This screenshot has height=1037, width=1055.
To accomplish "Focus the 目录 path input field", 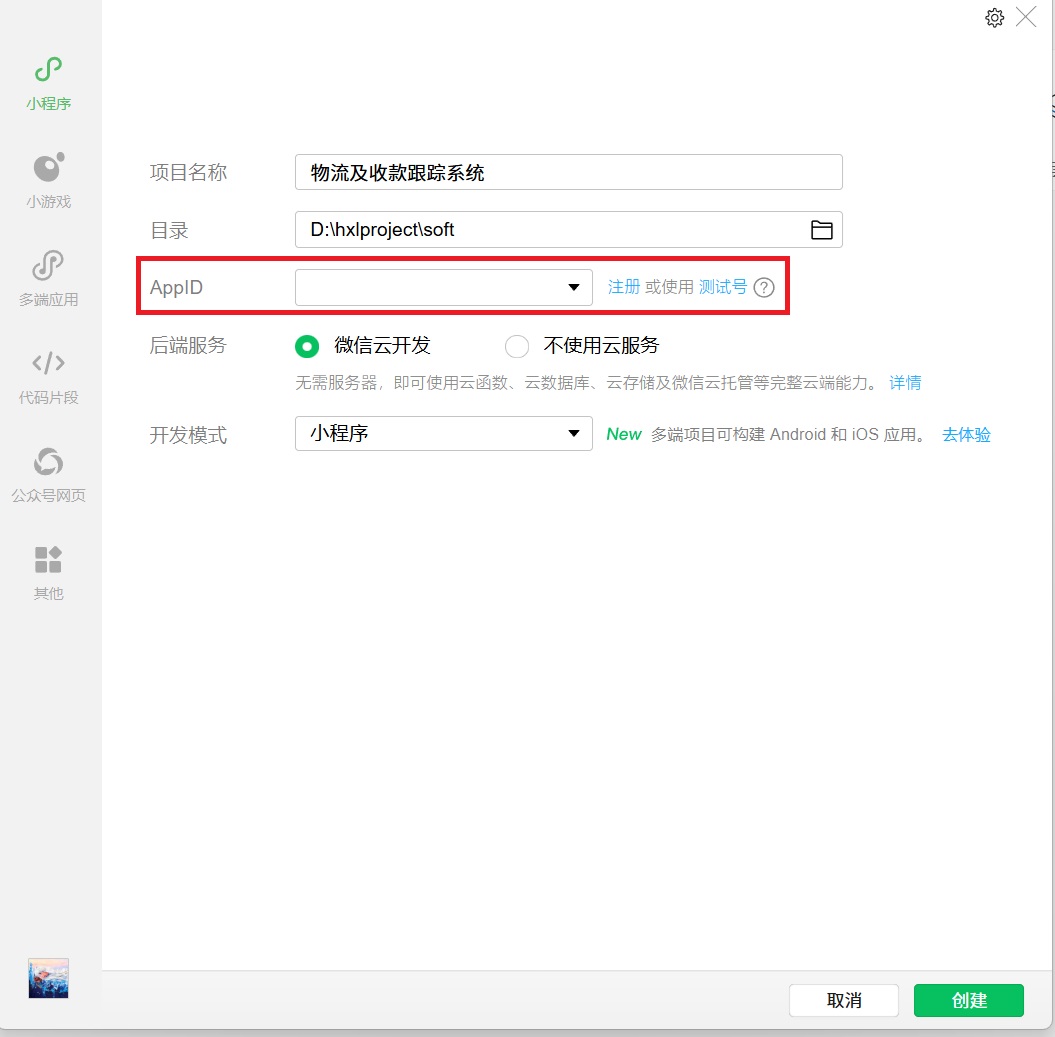I will tap(569, 229).
